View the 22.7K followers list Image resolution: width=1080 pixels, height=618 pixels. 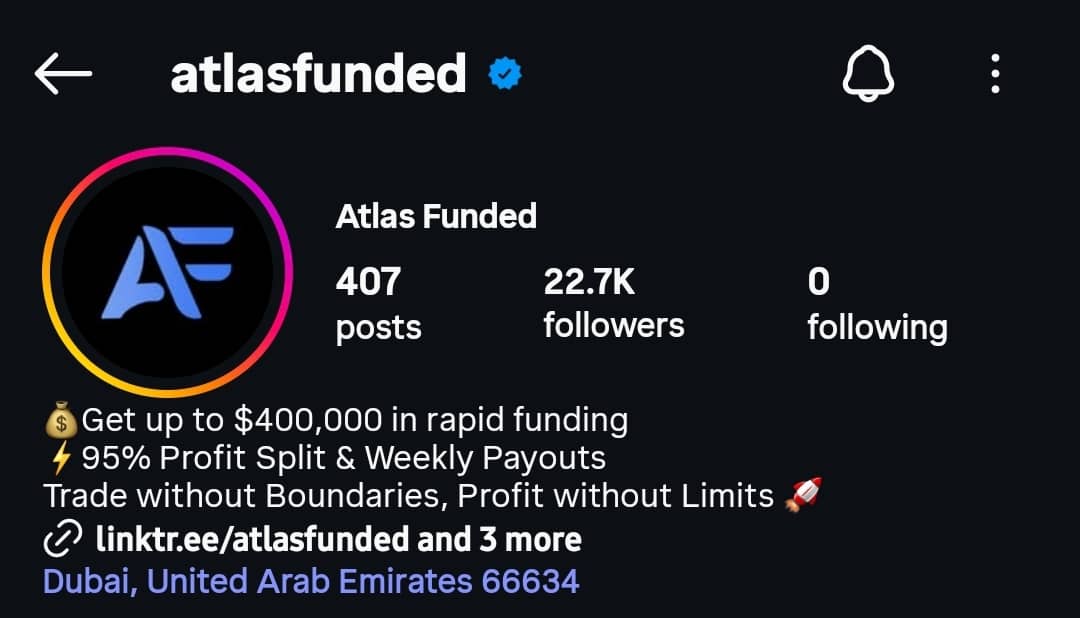[x=613, y=303]
